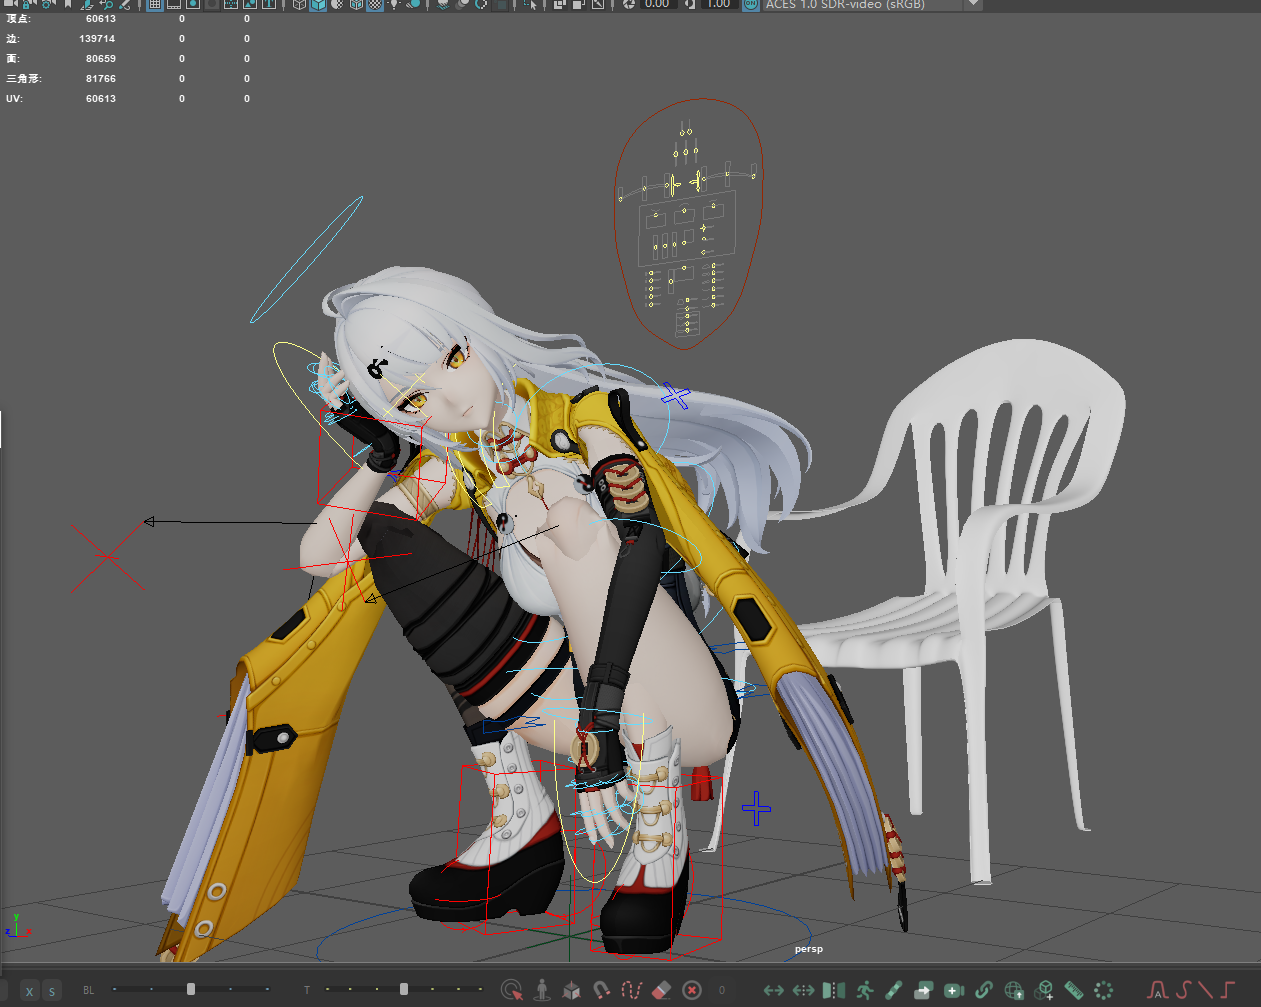Click the red dashed curve icon
The image size is (1261, 1007).
click(631, 990)
